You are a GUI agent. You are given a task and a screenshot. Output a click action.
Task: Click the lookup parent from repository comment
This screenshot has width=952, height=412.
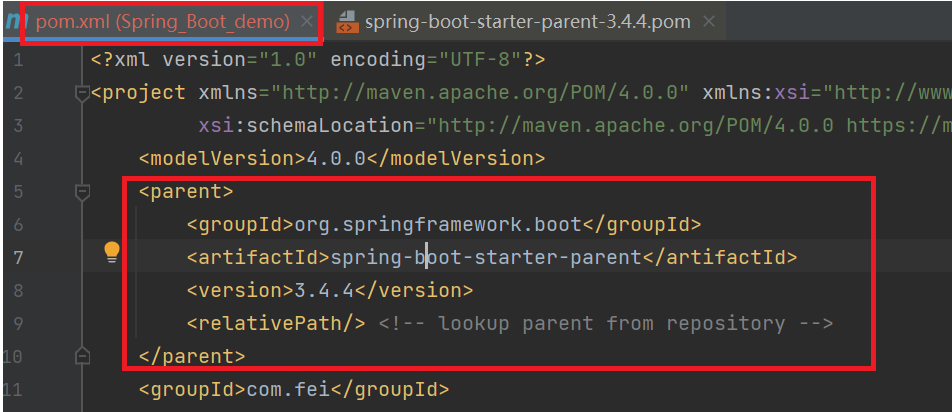[x=606, y=323]
